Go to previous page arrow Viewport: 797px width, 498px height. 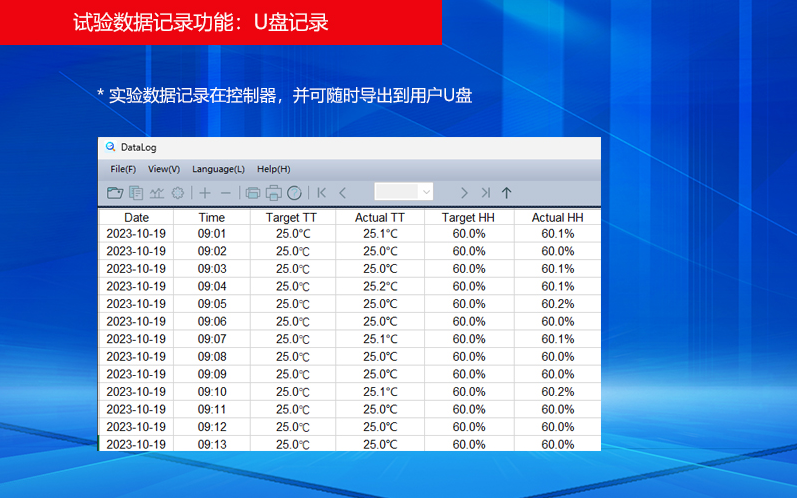pos(343,193)
